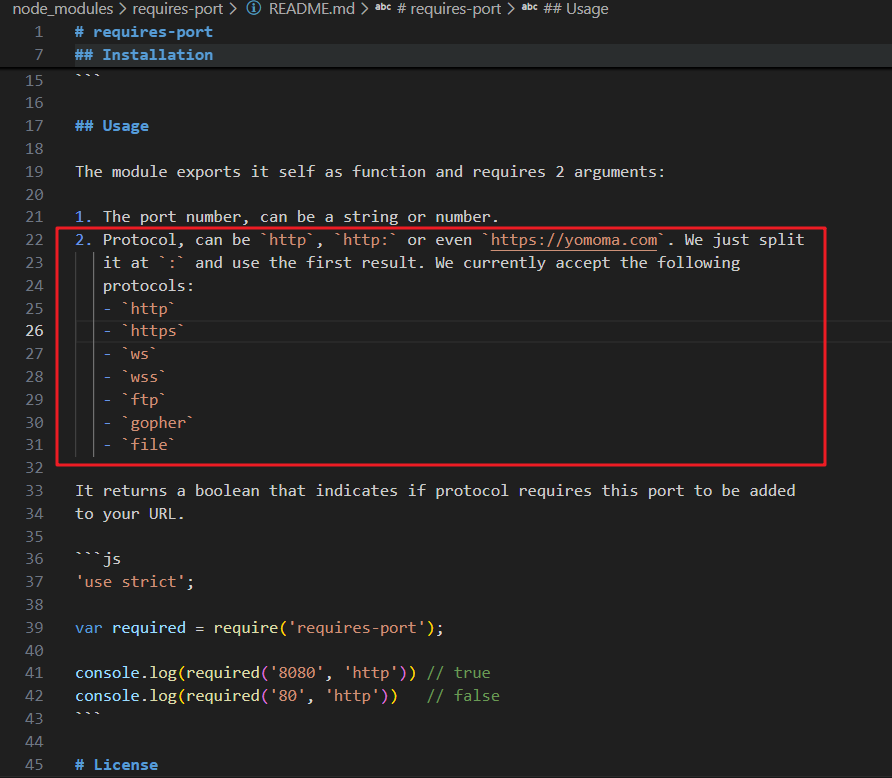
Task: Expand chevron after node_modules breadcrumb
Action: coord(122,9)
